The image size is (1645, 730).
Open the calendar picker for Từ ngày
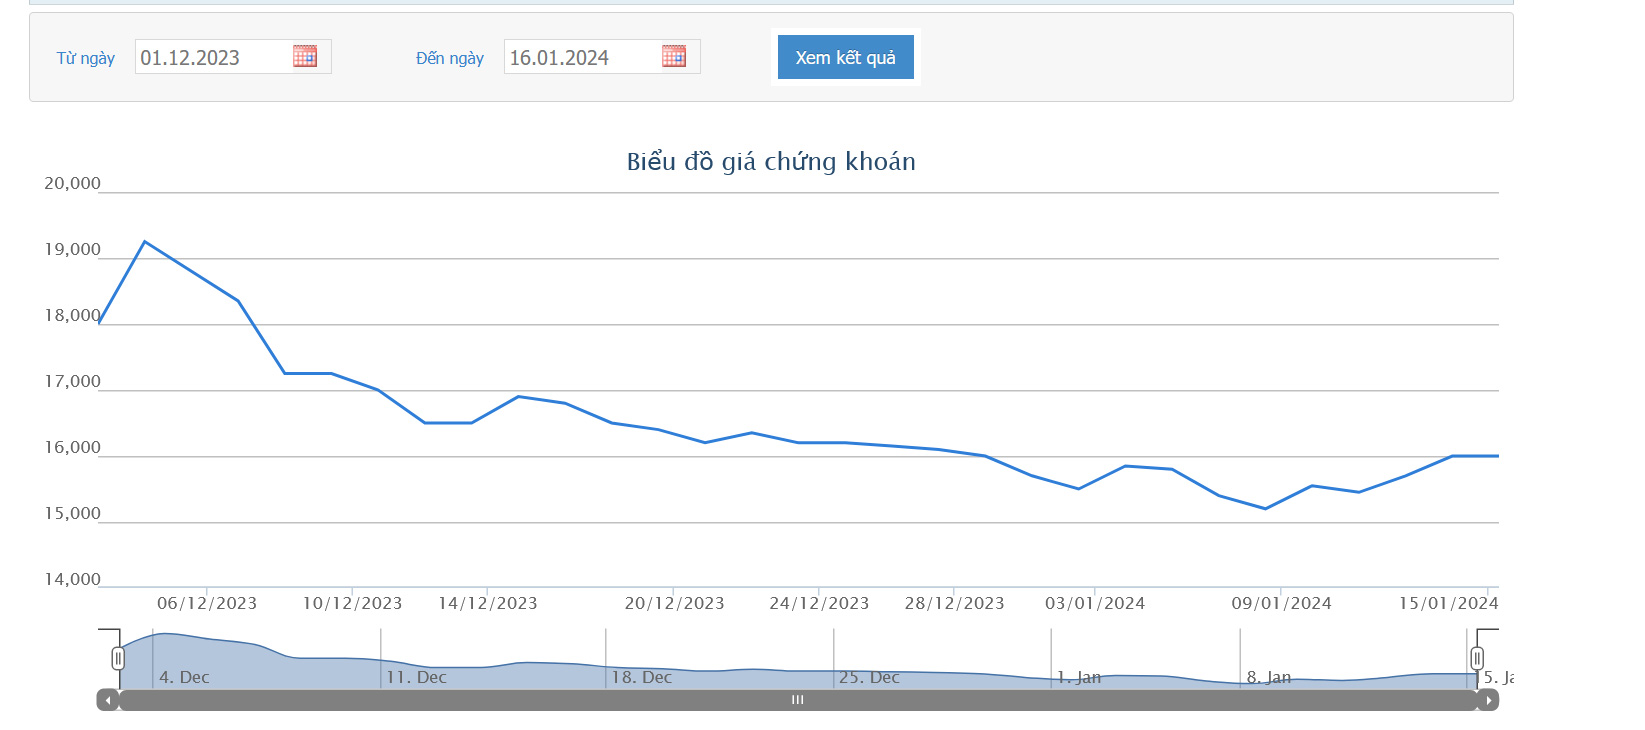click(305, 56)
